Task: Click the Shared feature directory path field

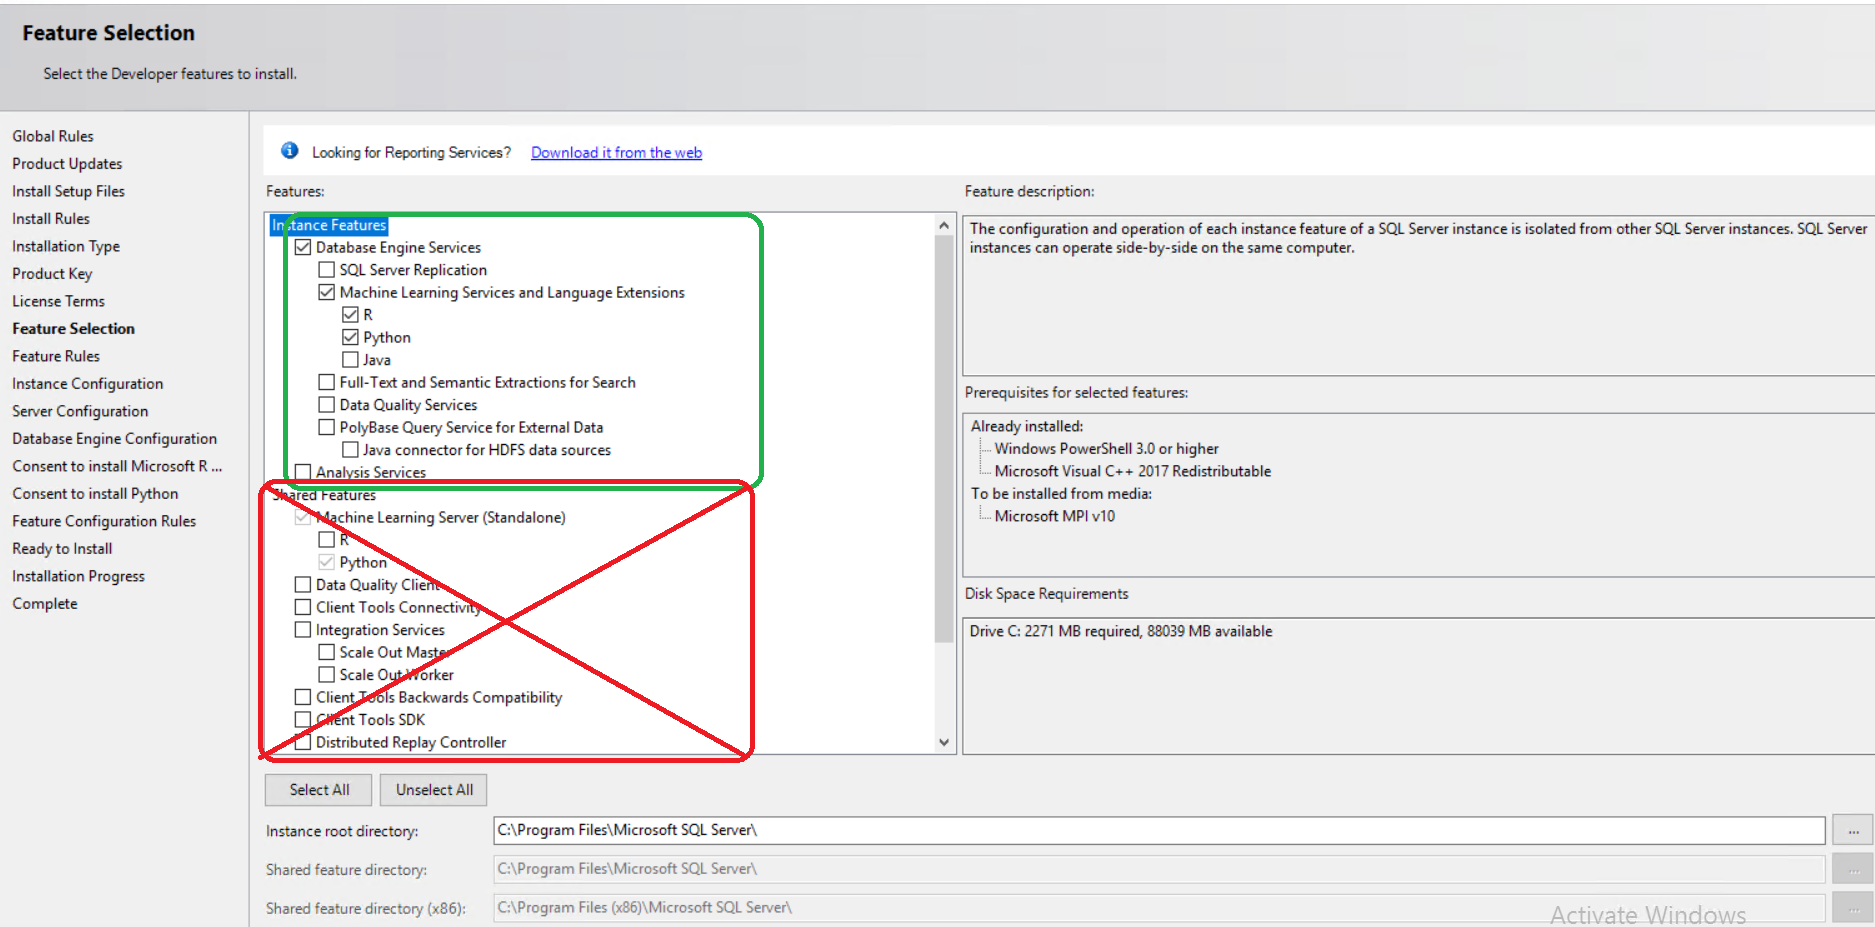Action: [1159, 869]
